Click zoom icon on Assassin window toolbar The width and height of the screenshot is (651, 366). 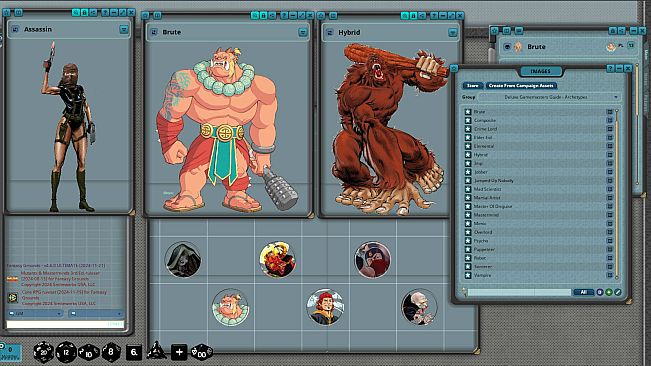76,13
